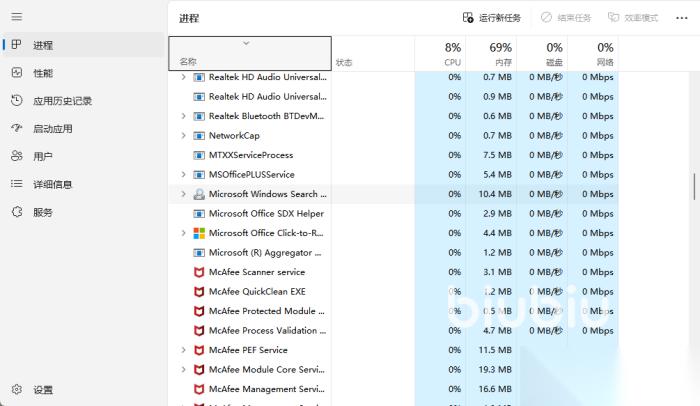Click the 服务 gear-puzzle icon
Image resolution: width=700 pixels, height=406 pixels.
click(17, 212)
